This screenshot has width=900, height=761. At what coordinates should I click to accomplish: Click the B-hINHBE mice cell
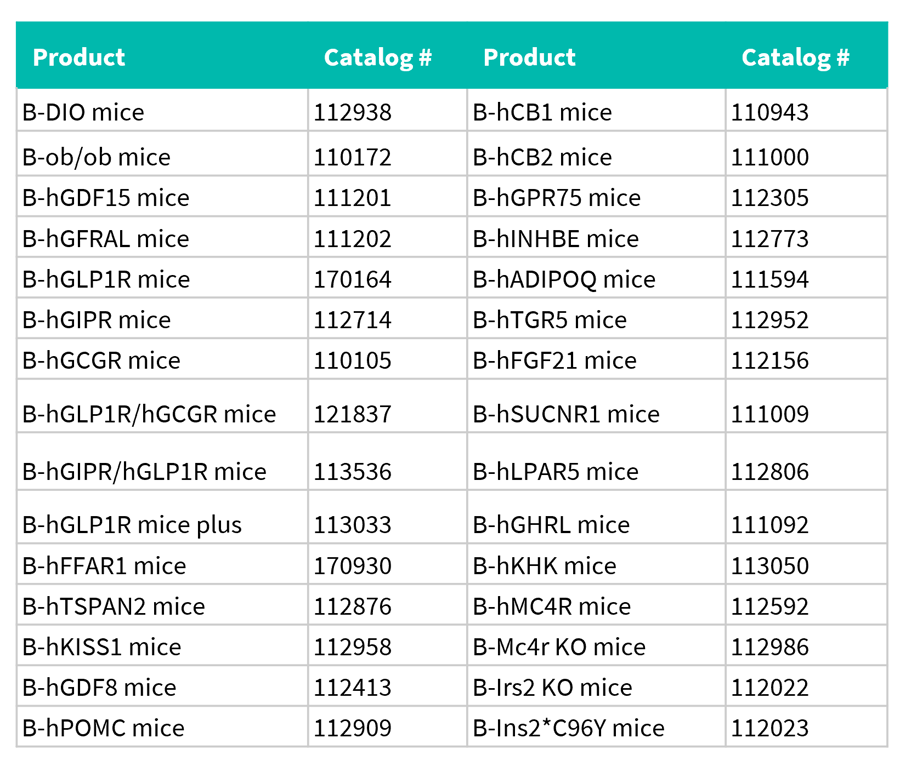pyautogui.click(x=596, y=238)
